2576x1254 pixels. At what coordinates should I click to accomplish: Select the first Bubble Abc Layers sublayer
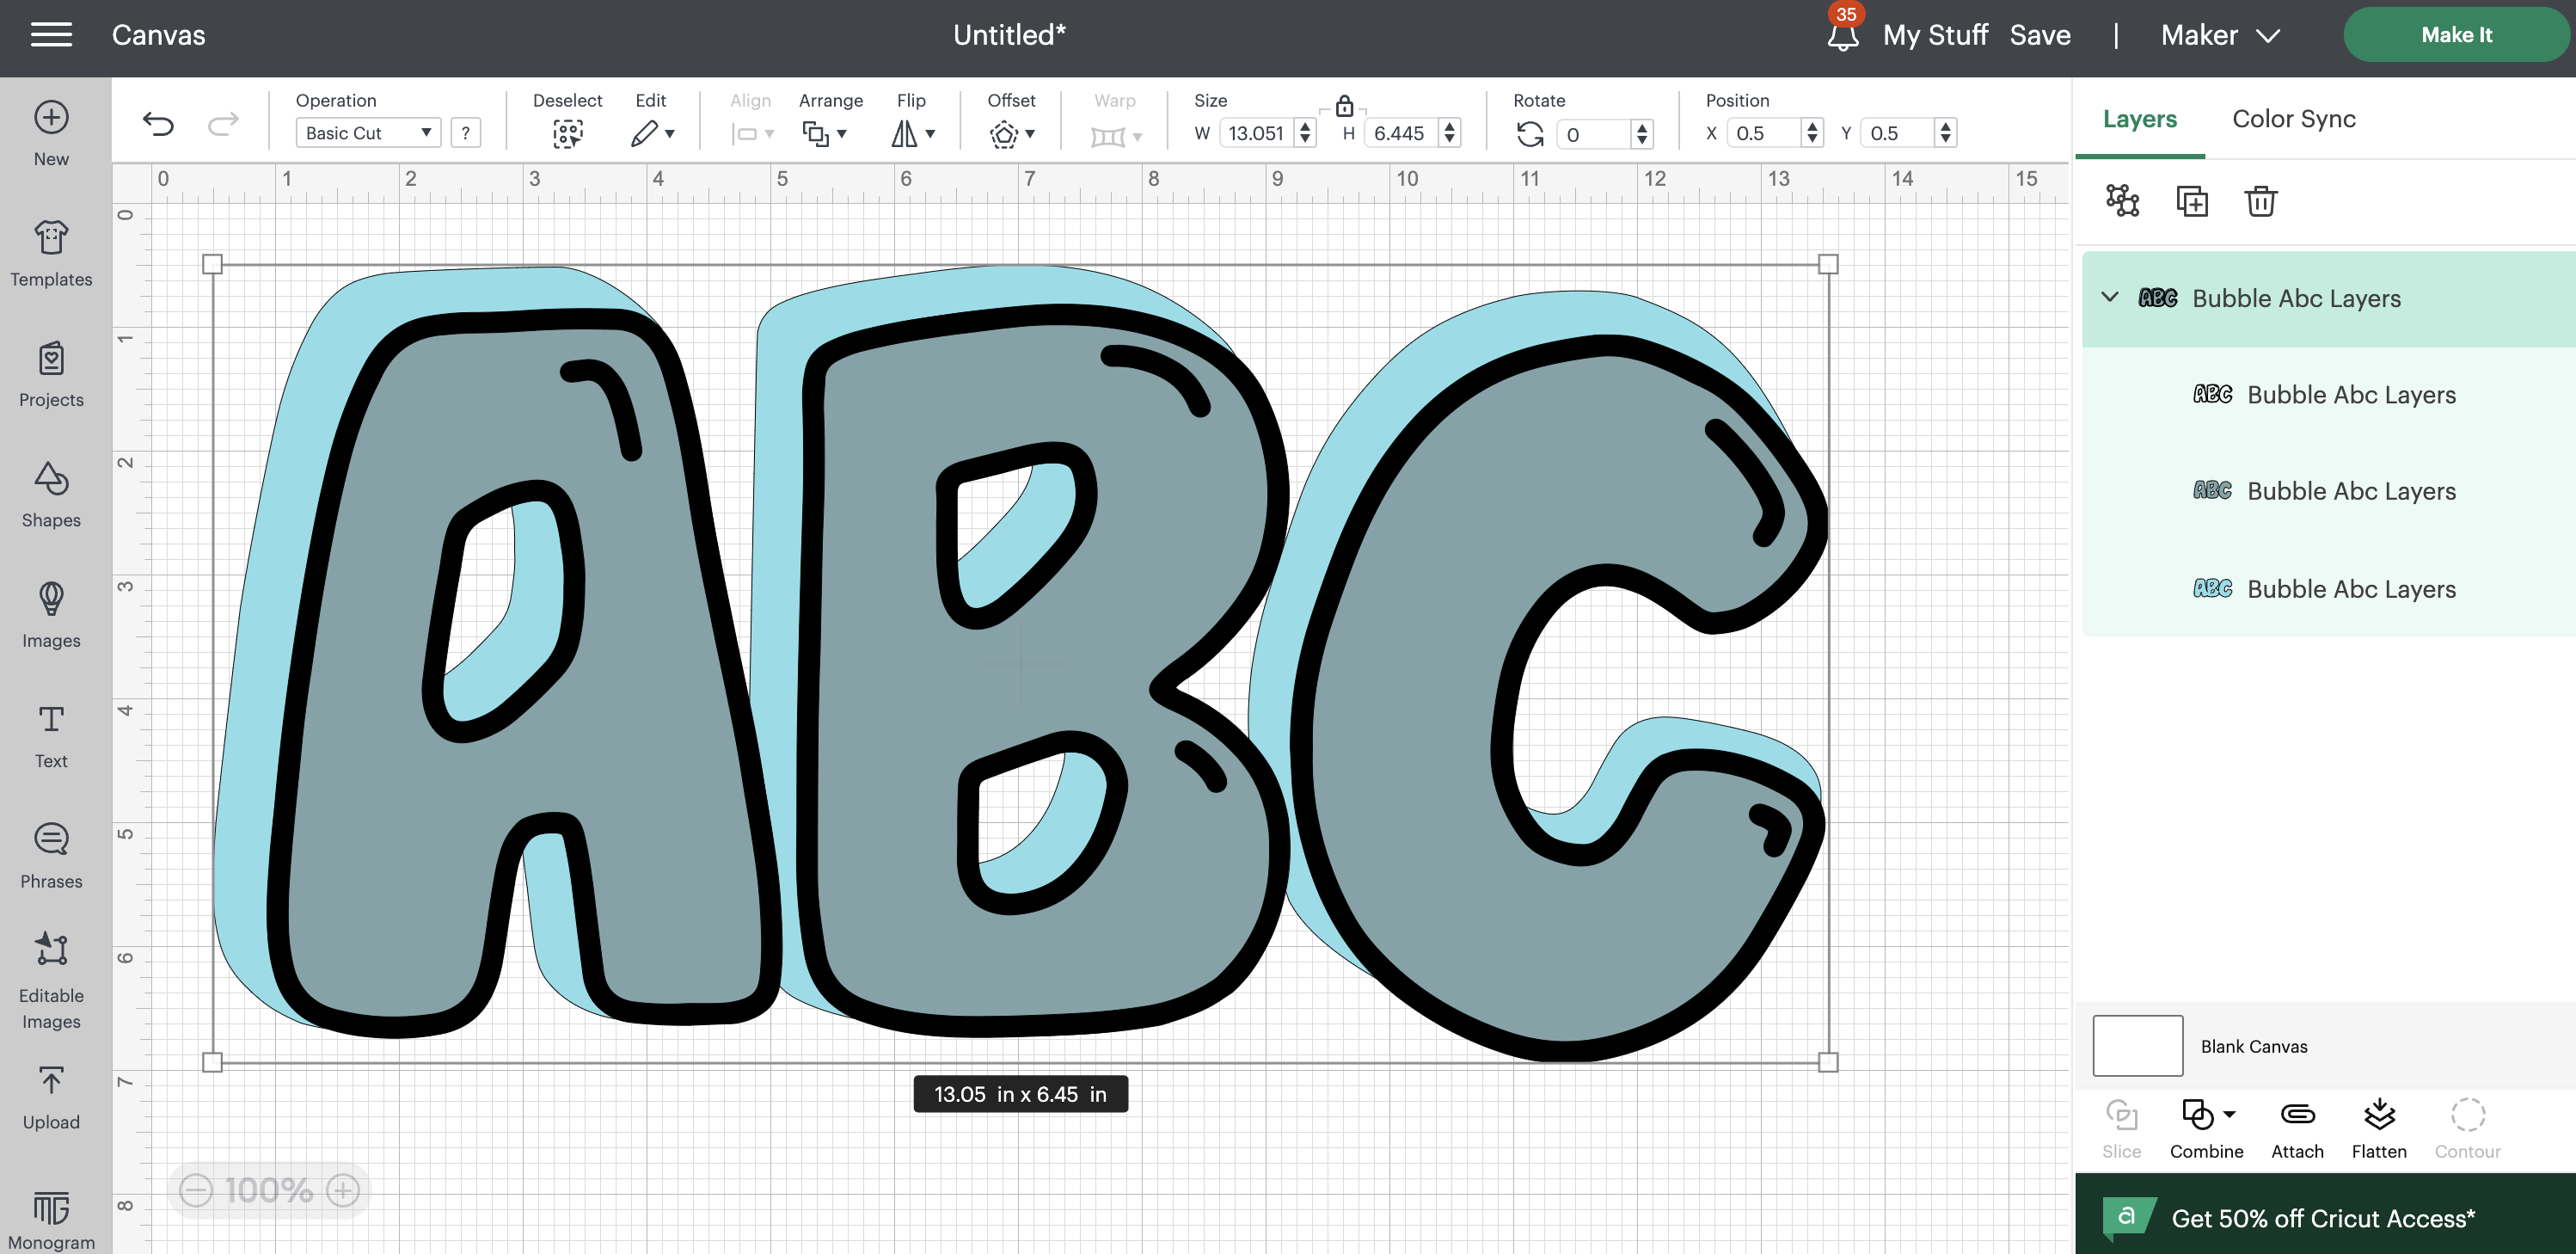coord(2328,394)
